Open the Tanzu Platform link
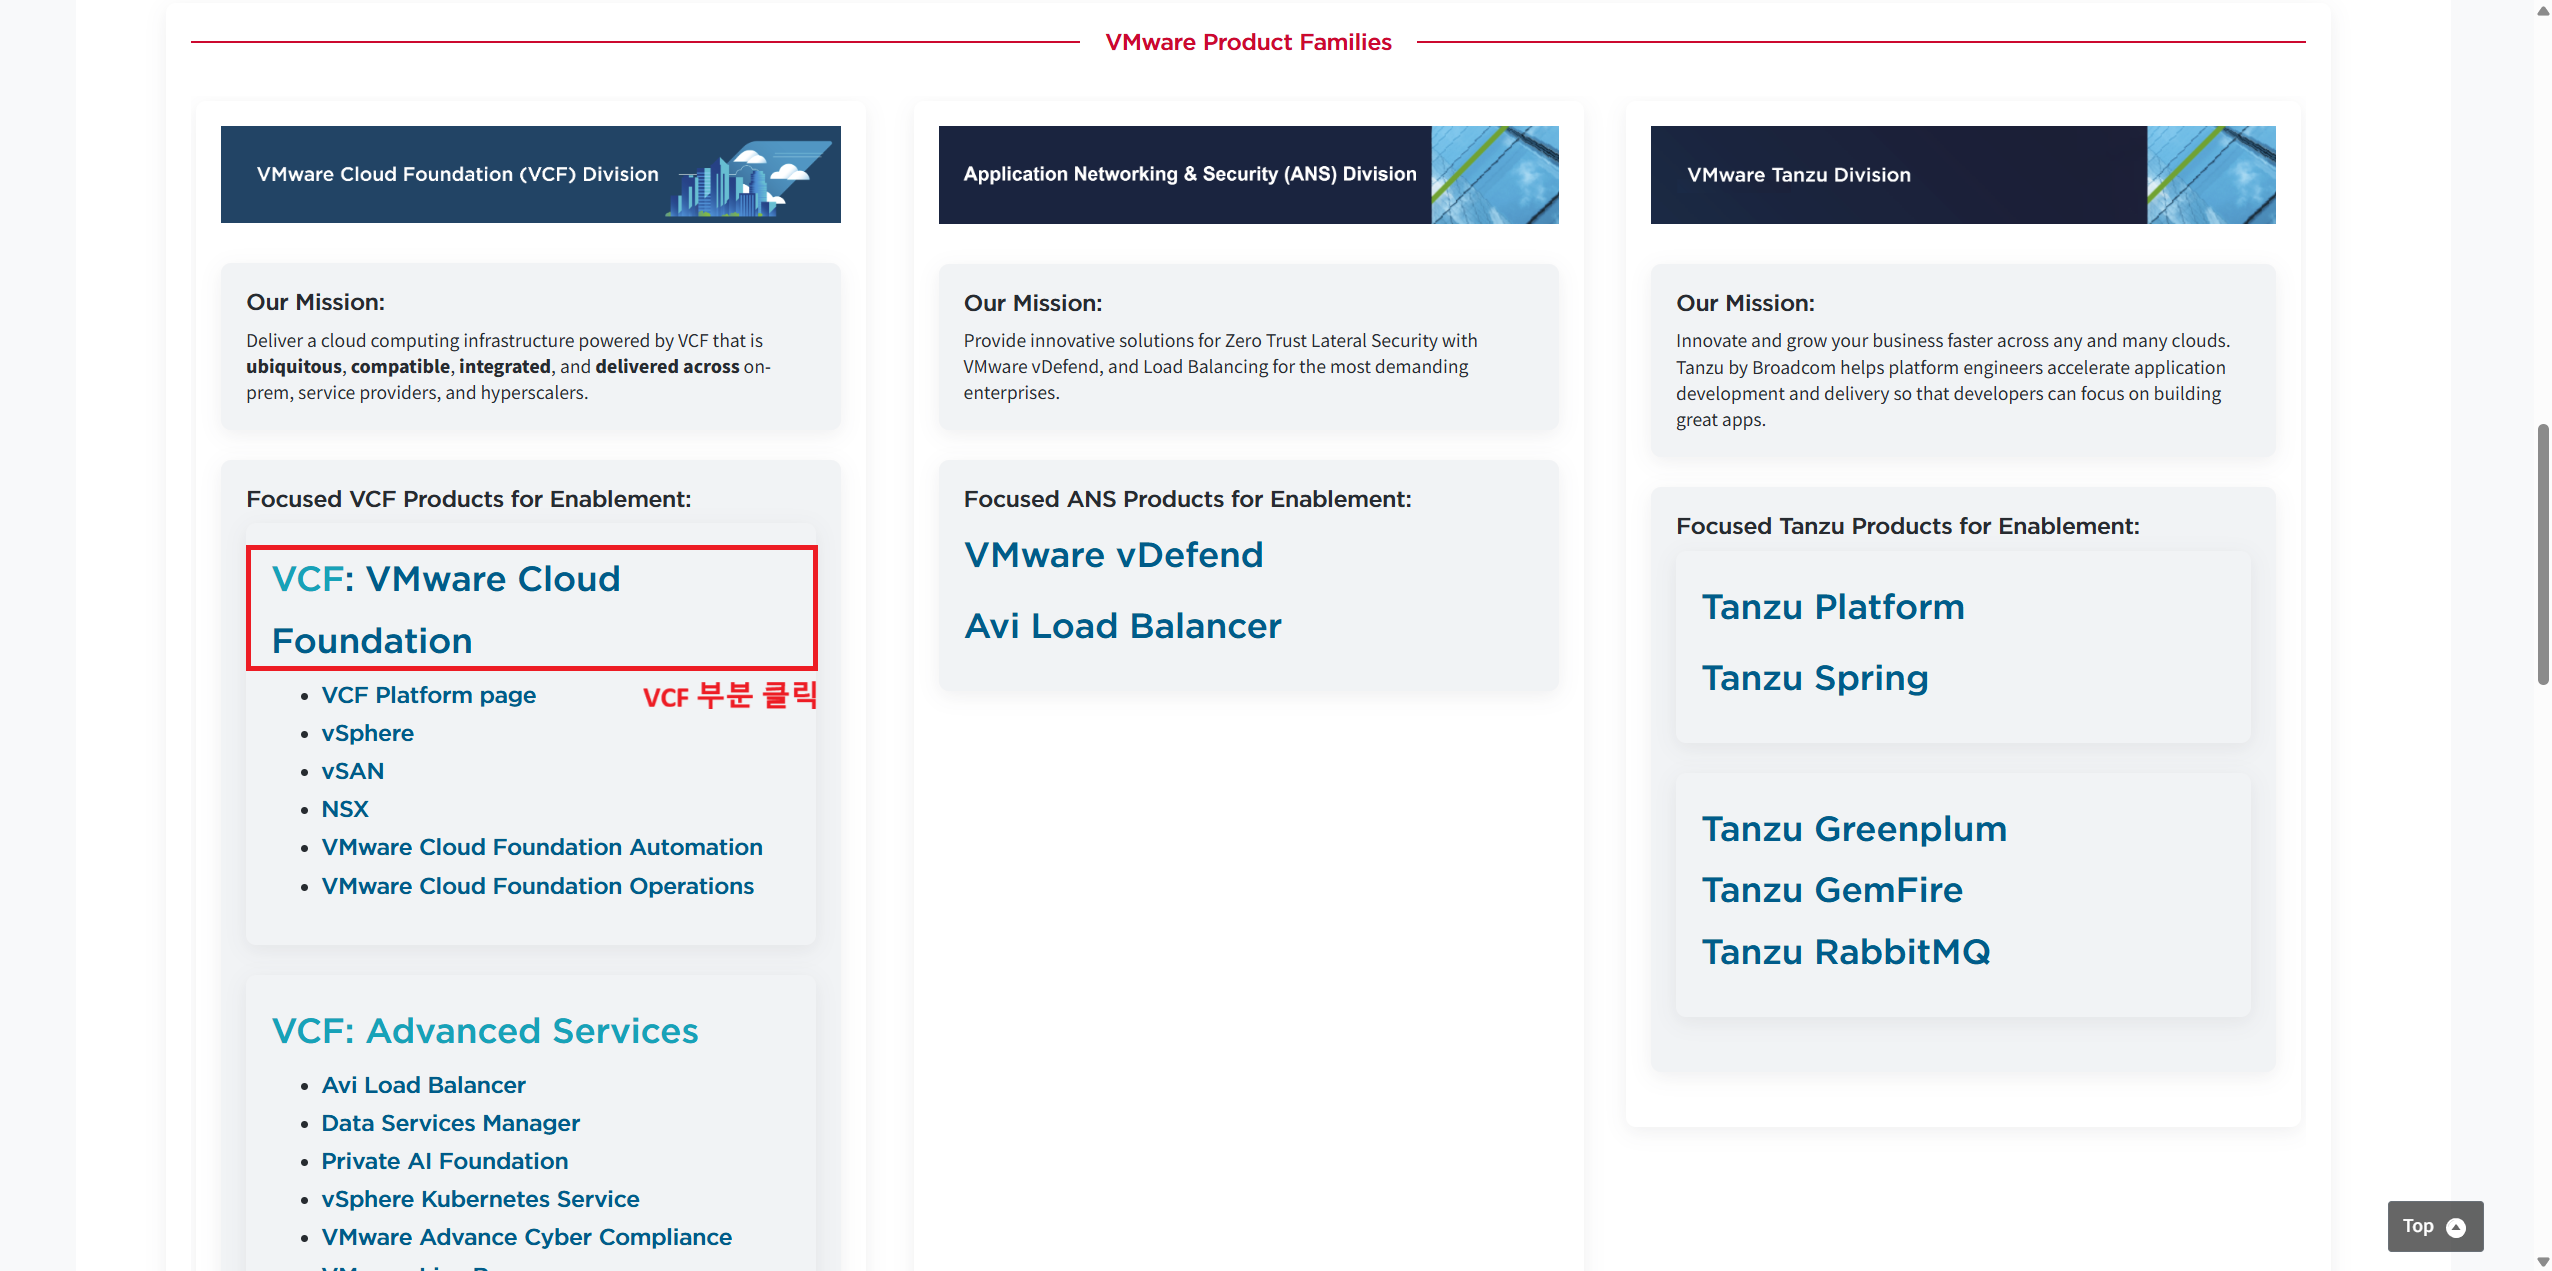 (1832, 607)
